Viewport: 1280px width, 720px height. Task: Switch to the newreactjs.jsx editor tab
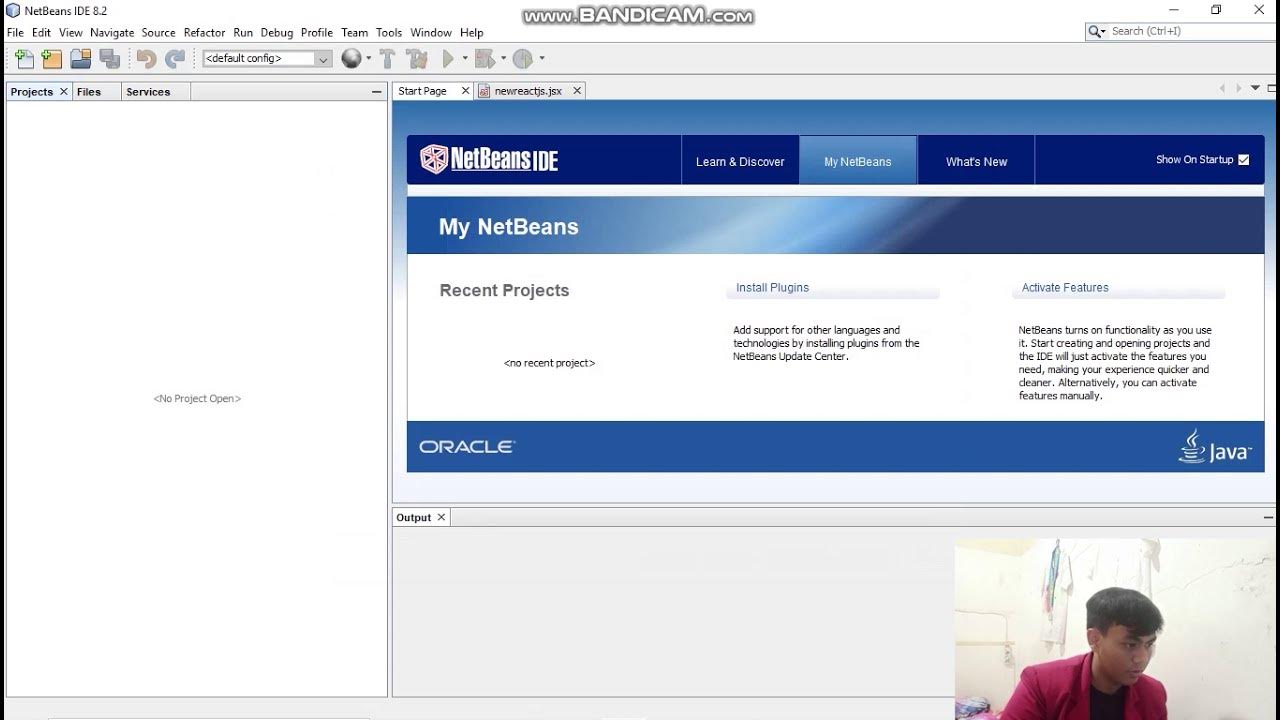coord(528,91)
